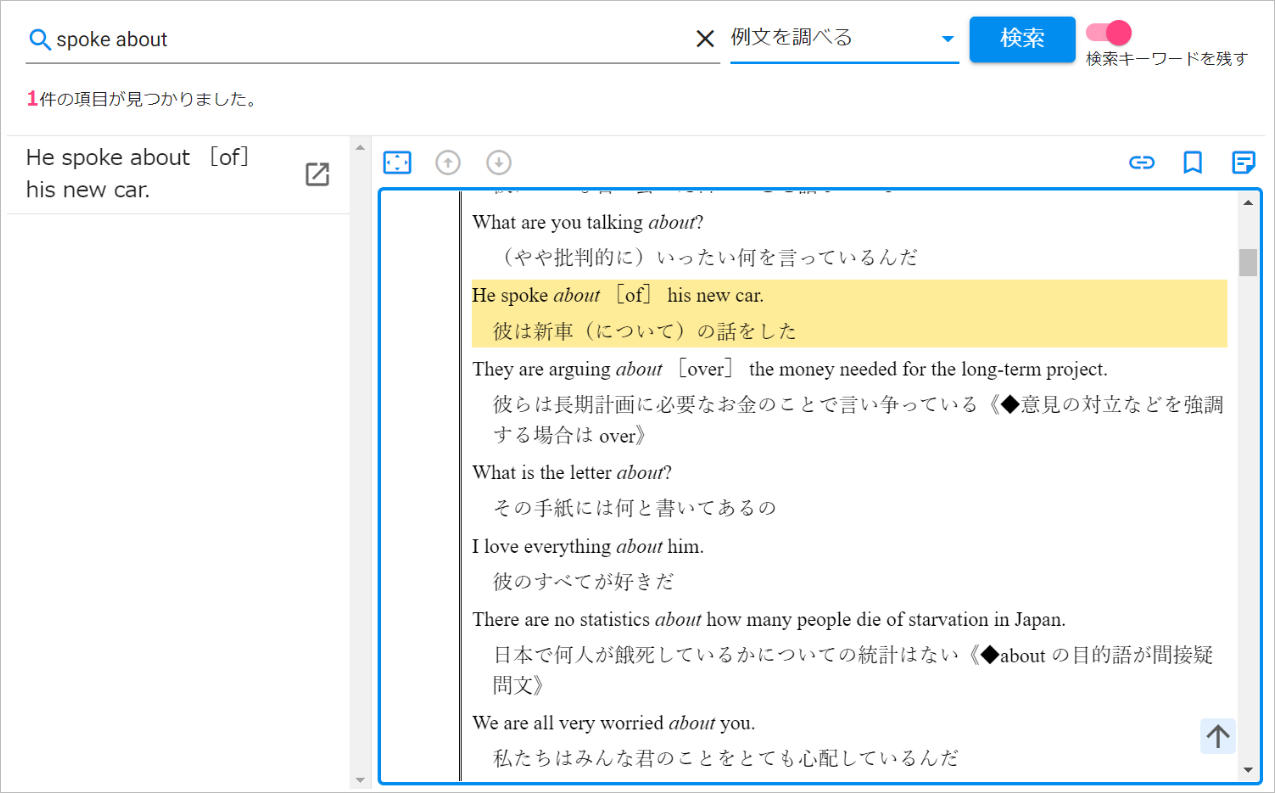Click scrollbar thumb in content pane

(x=1247, y=262)
